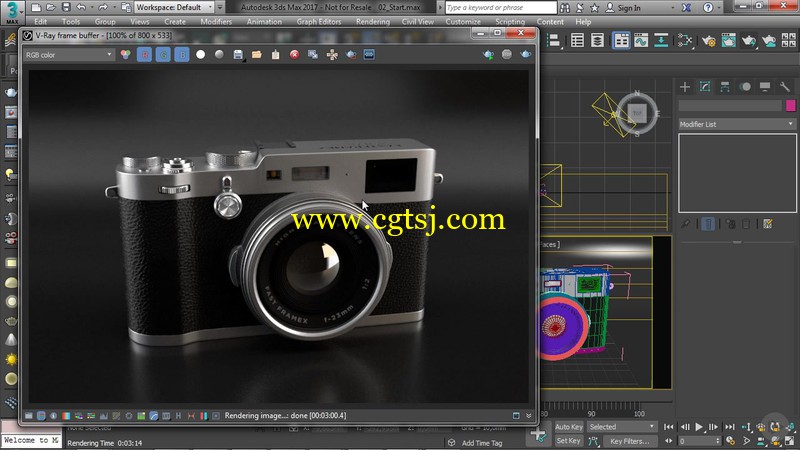
Task: Open the Modifiers menu
Action: pyautogui.click(x=216, y=21)
